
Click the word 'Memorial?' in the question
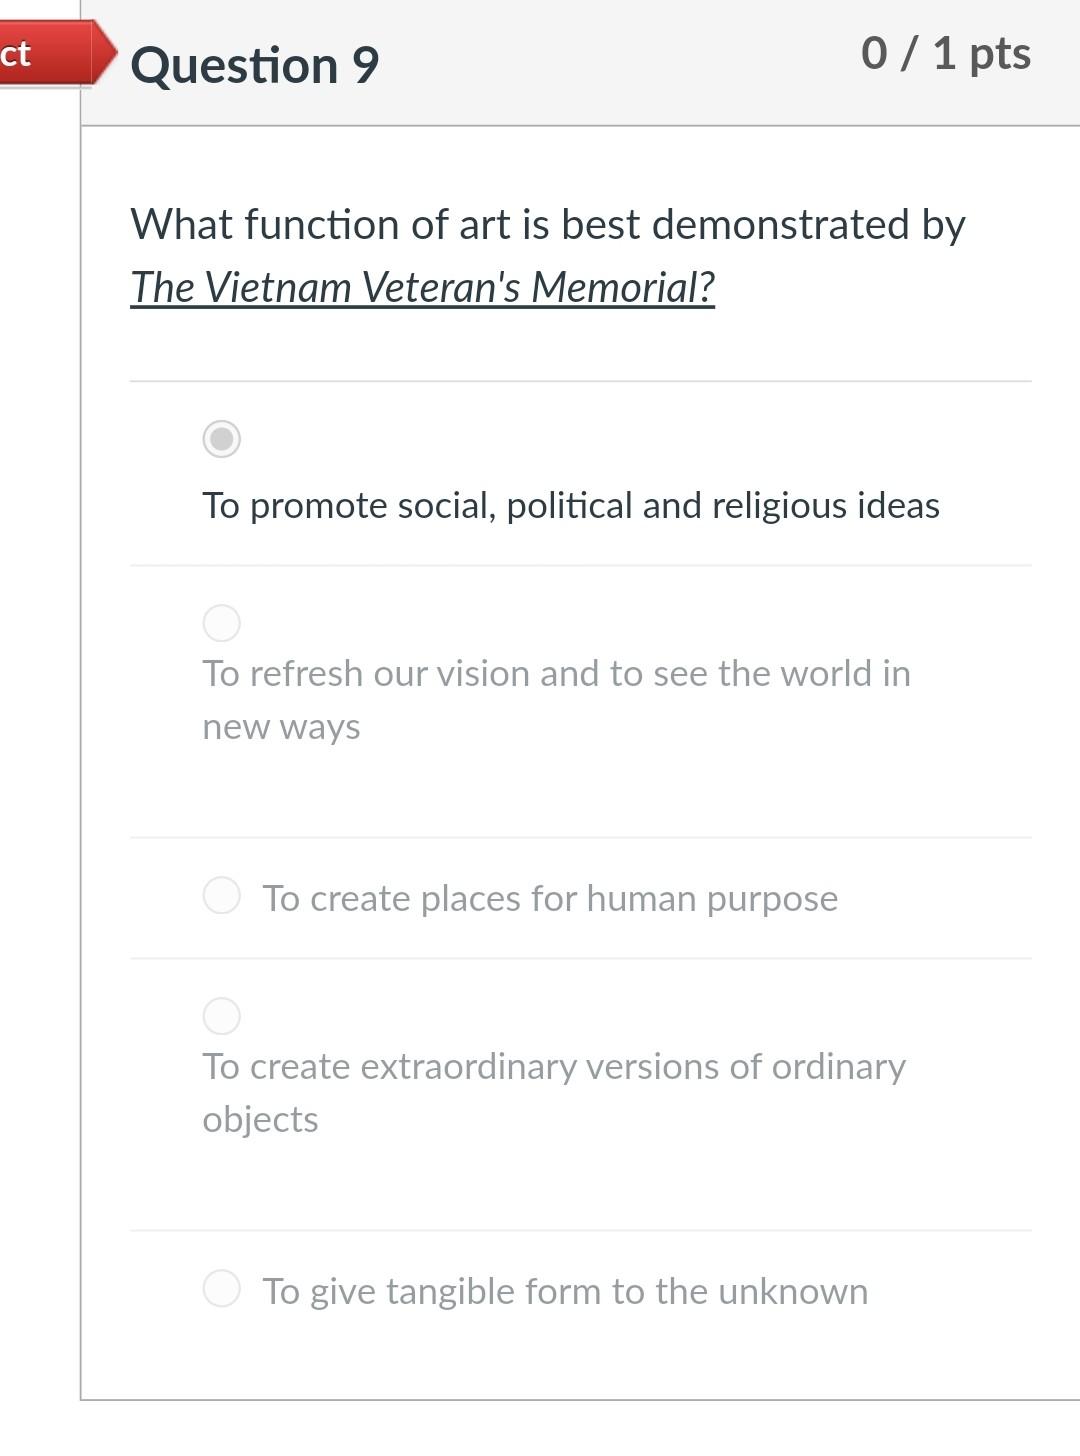click(622, 287)
